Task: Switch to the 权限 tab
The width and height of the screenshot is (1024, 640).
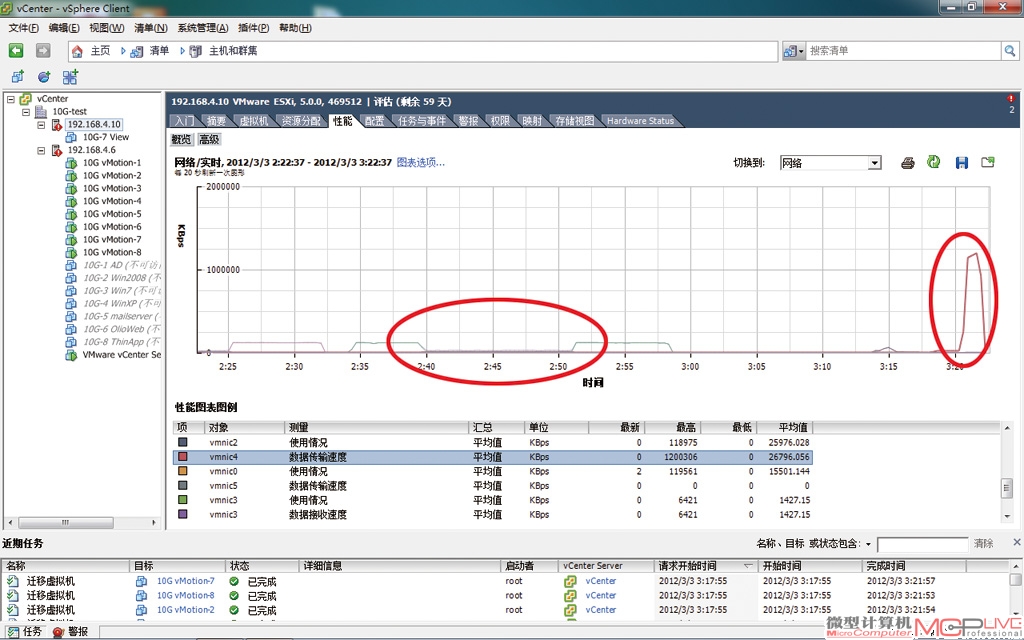Action: pyautogui.click(x=500, y=121)
